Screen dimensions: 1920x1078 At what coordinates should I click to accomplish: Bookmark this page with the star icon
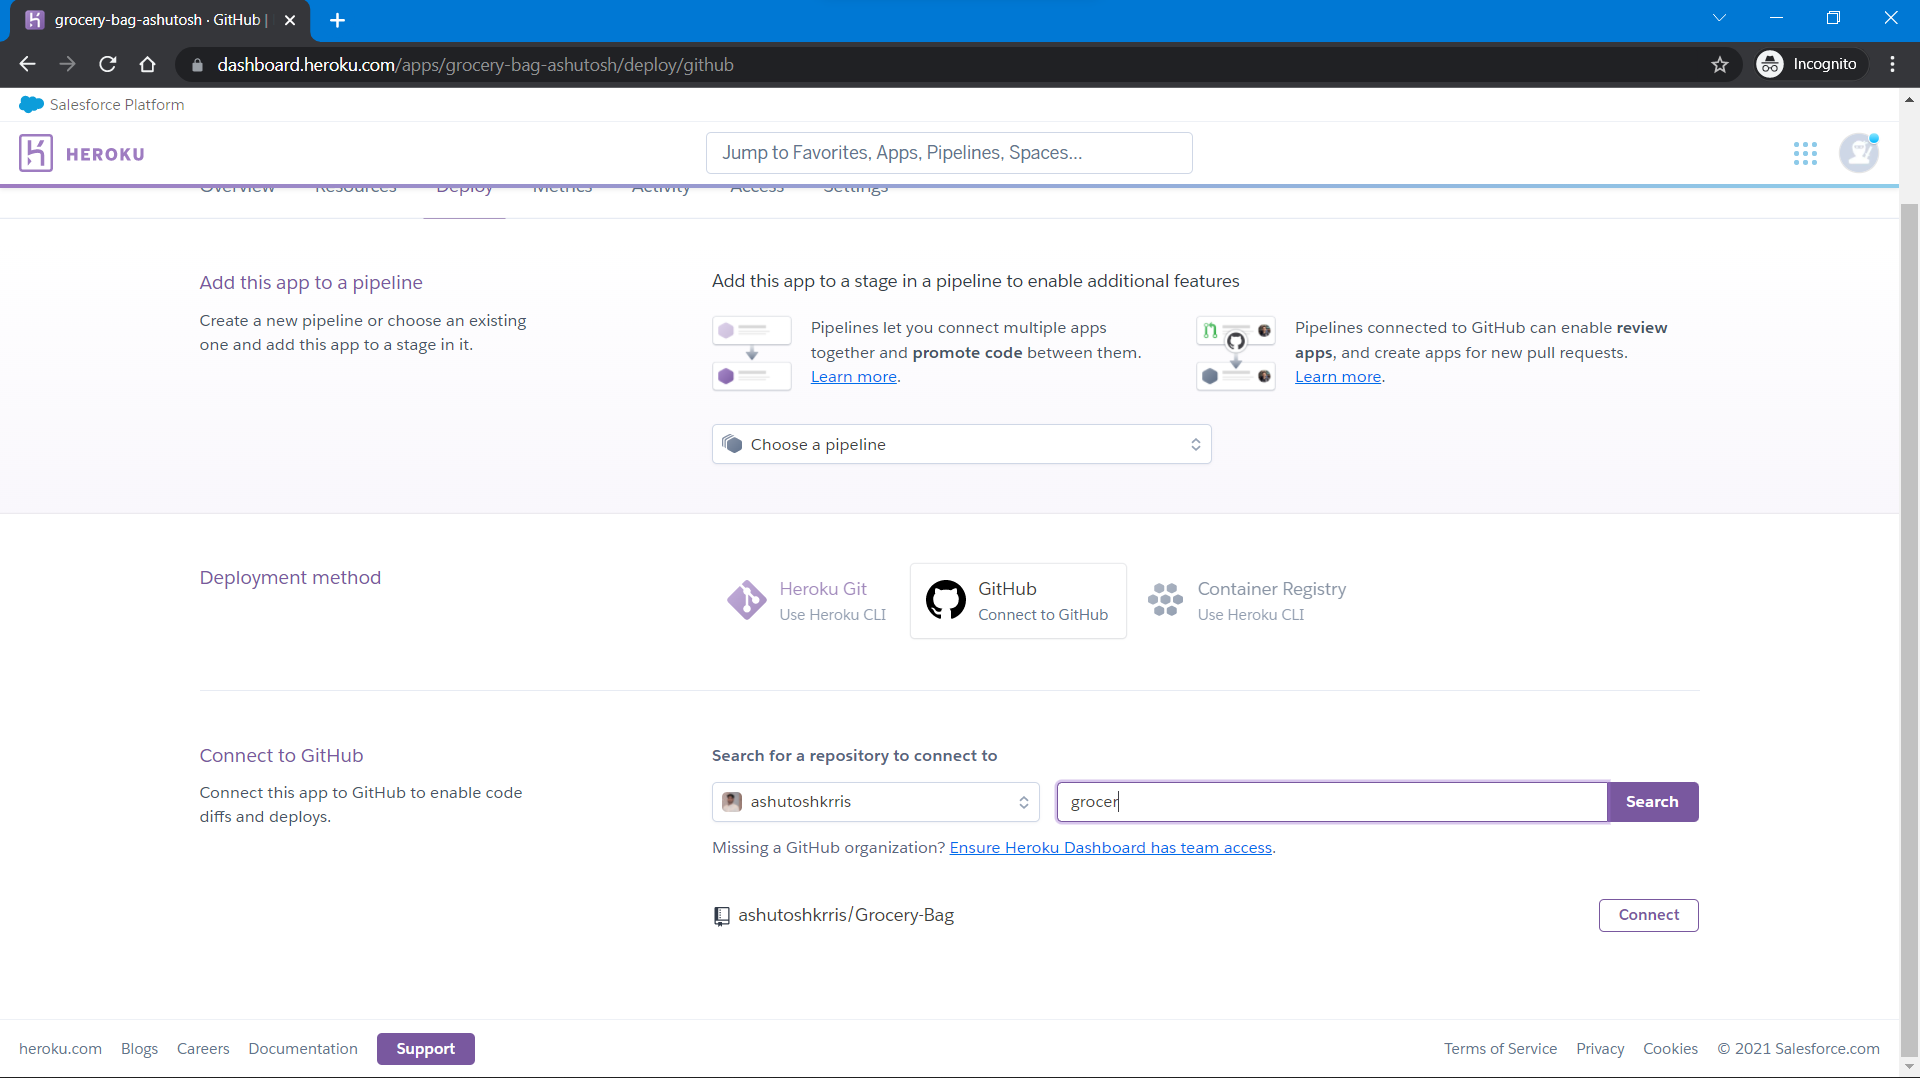point(1720,64)
